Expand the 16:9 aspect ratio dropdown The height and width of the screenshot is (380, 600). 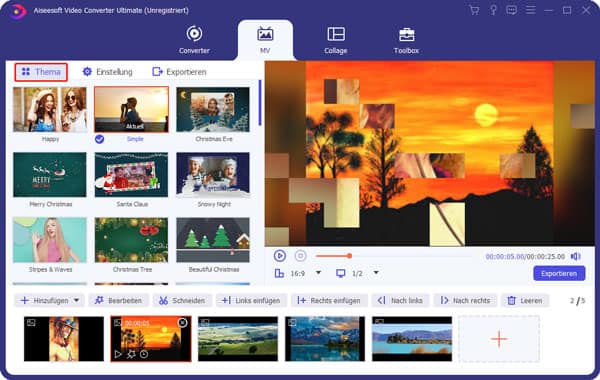[318, 273]
